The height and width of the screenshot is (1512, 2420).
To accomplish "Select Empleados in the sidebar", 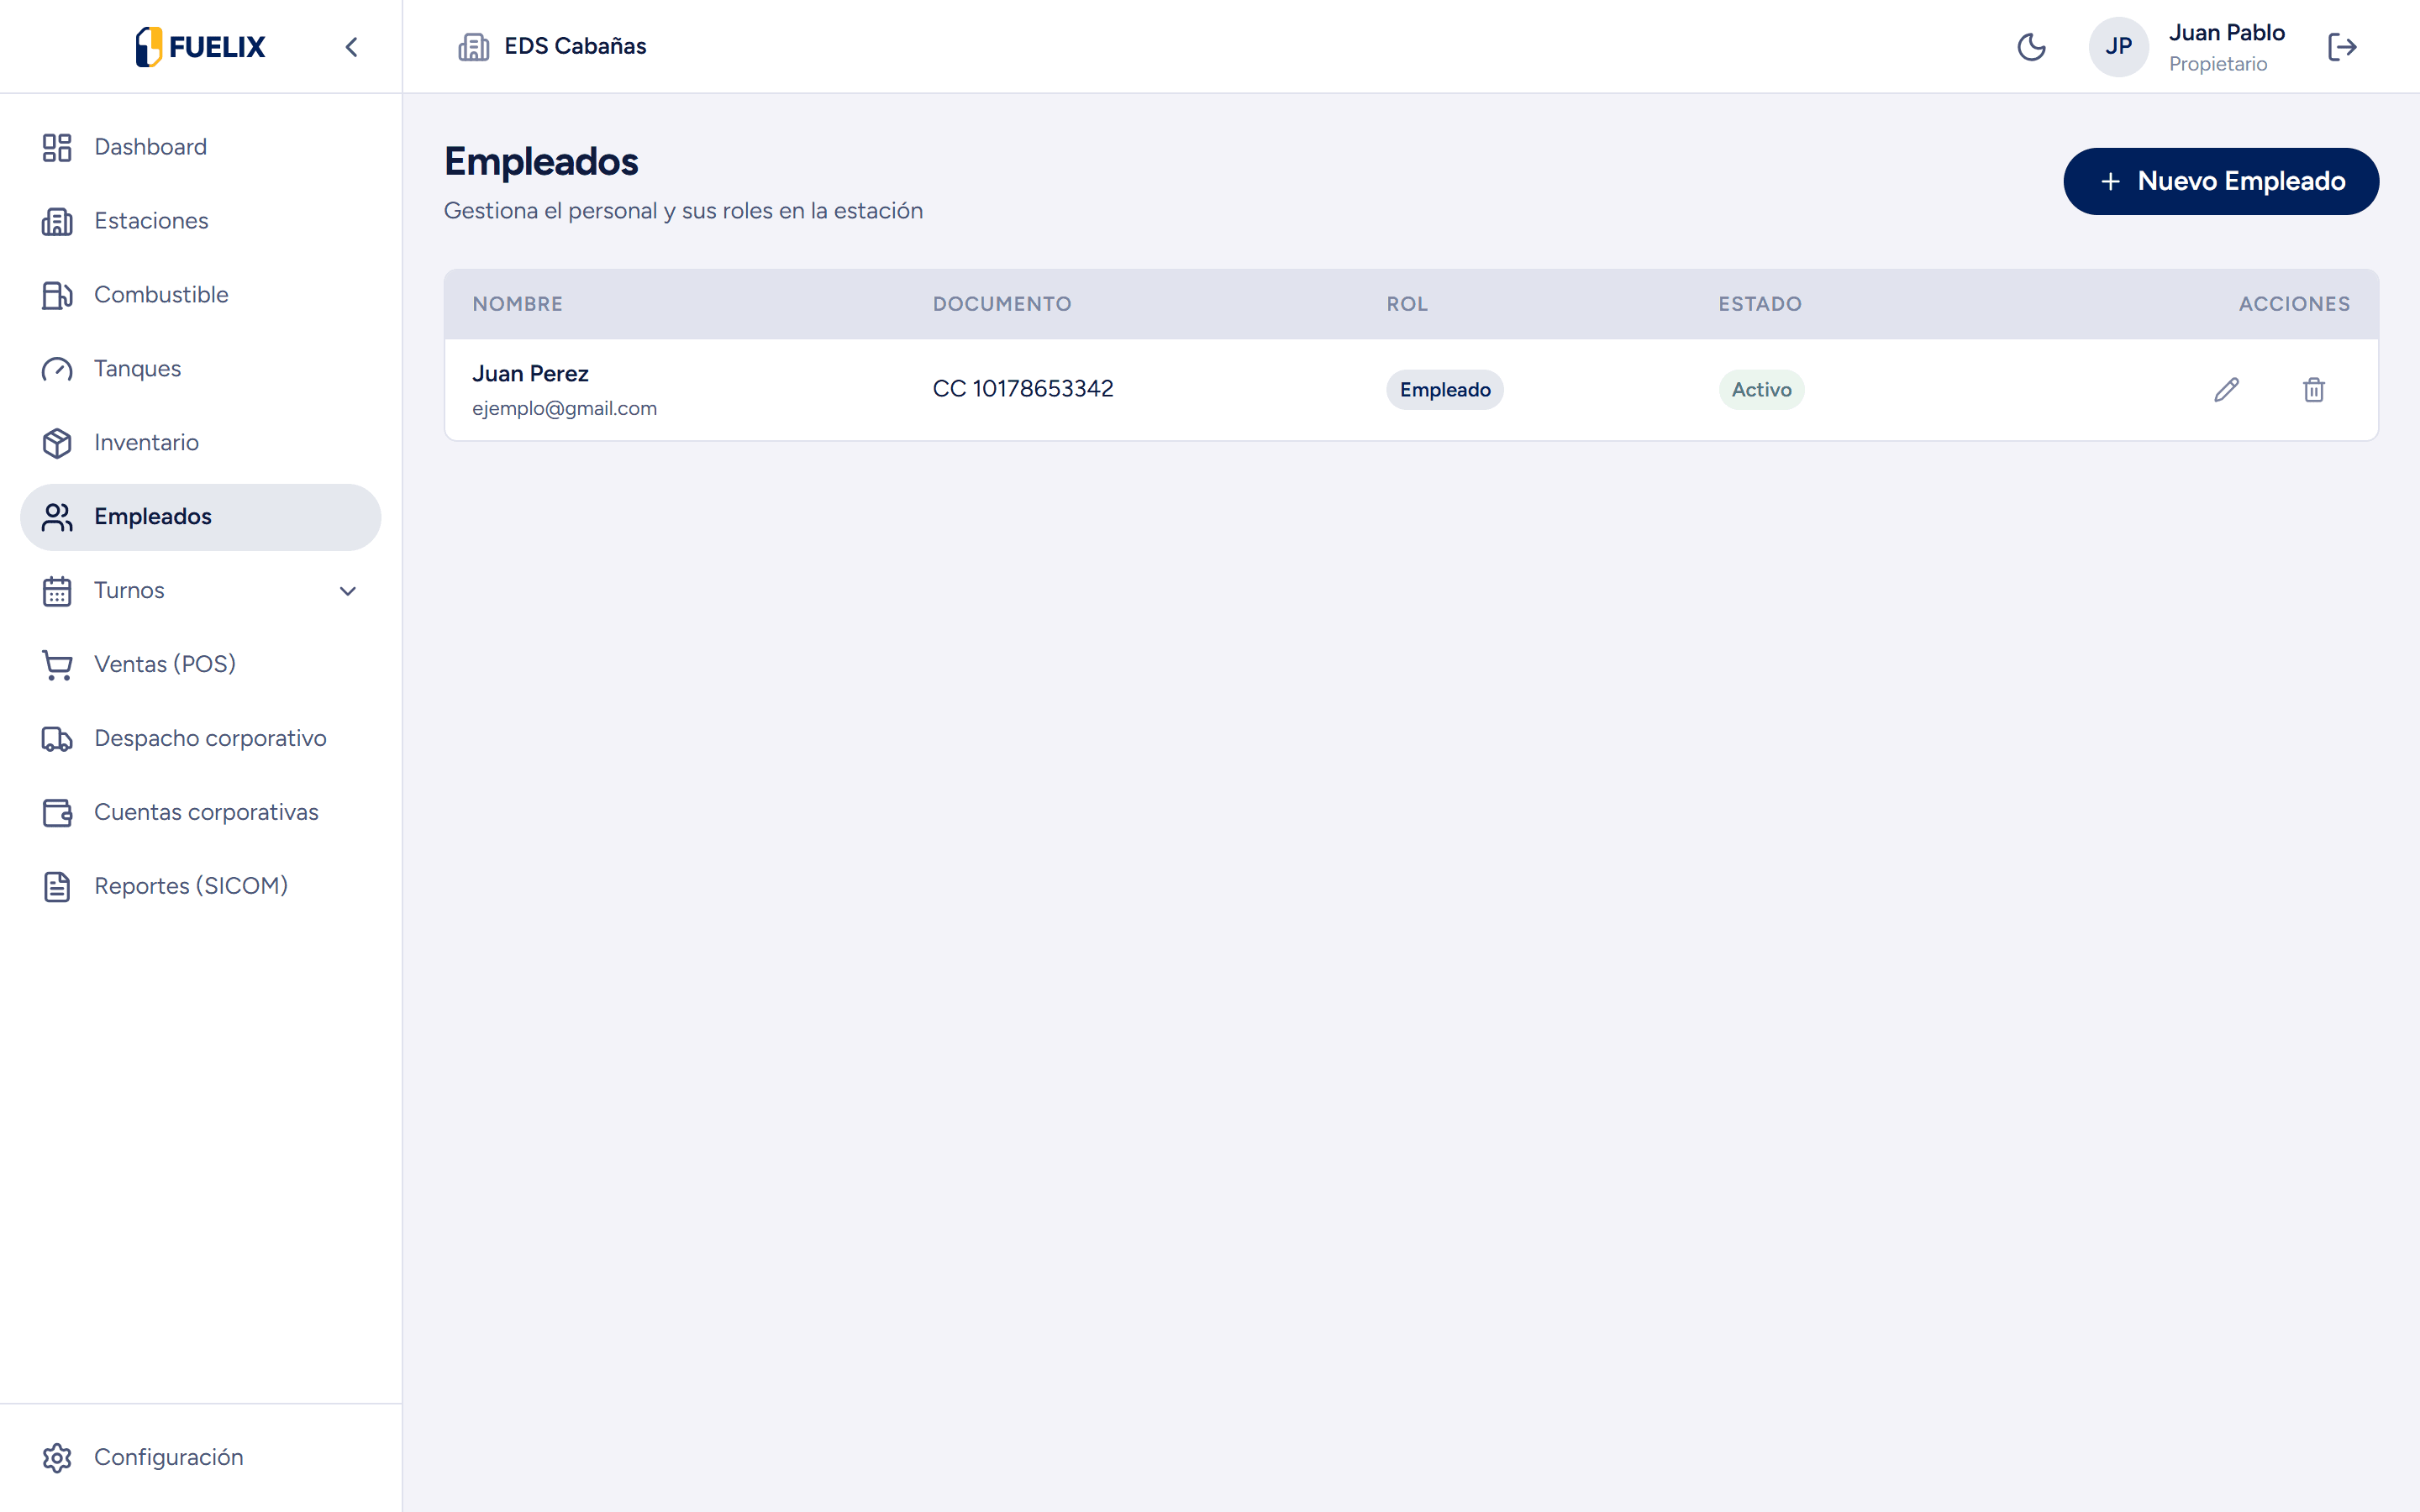I will tap(201, 517).
